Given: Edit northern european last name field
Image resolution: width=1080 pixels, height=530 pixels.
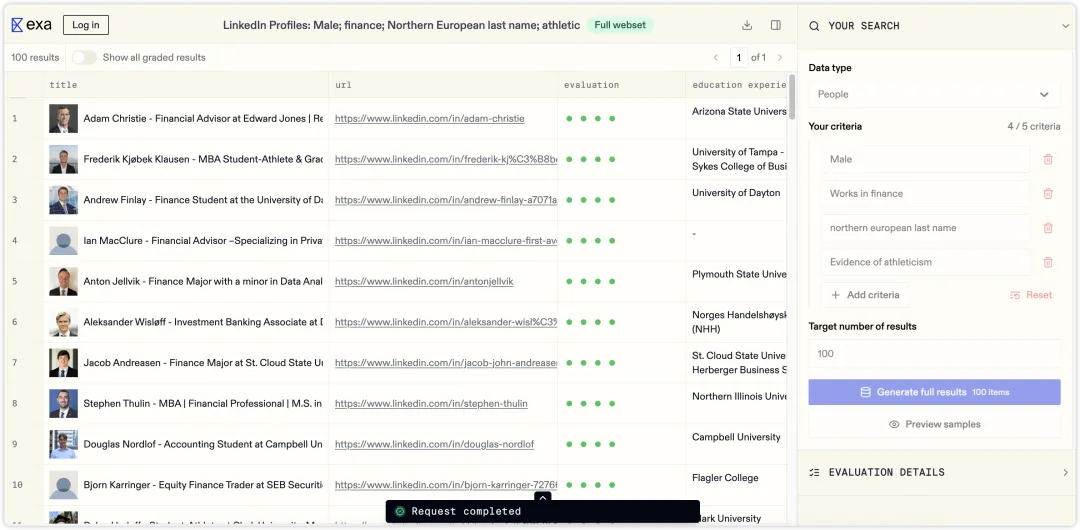Looking at the screenshot, I should click(x=926, y=228).
